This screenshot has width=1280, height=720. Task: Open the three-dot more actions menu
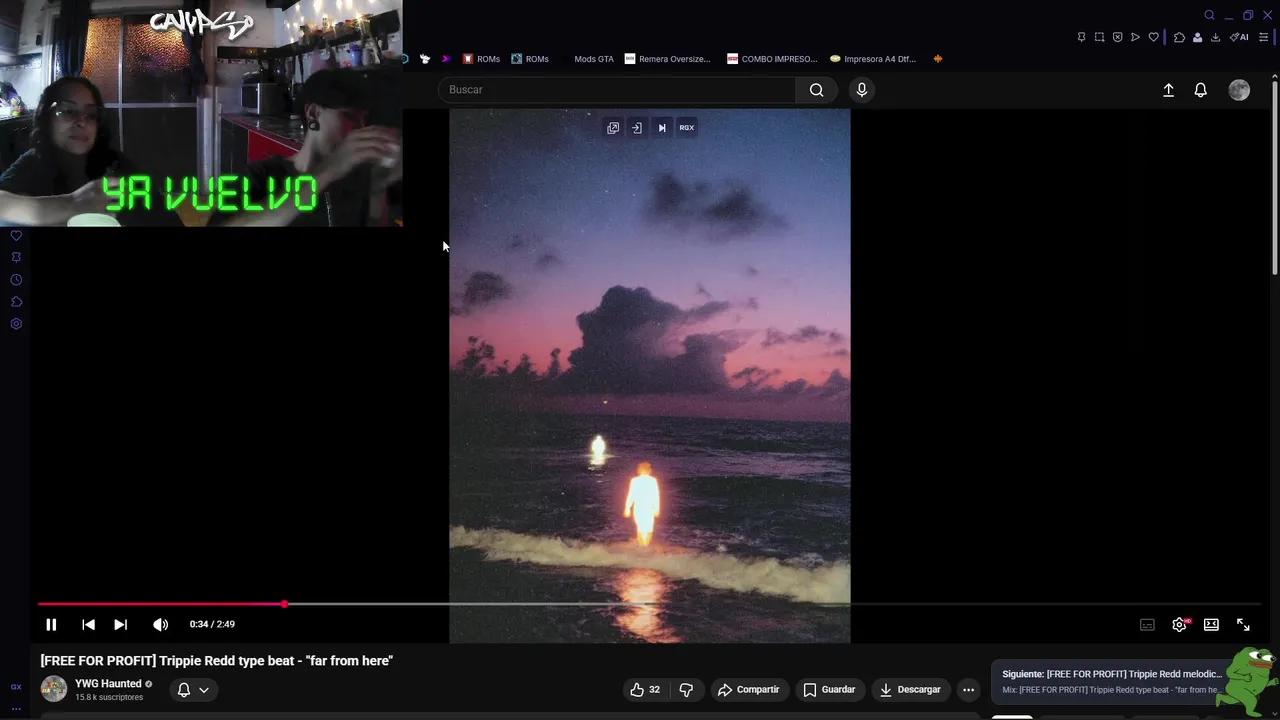click(968, 690)
